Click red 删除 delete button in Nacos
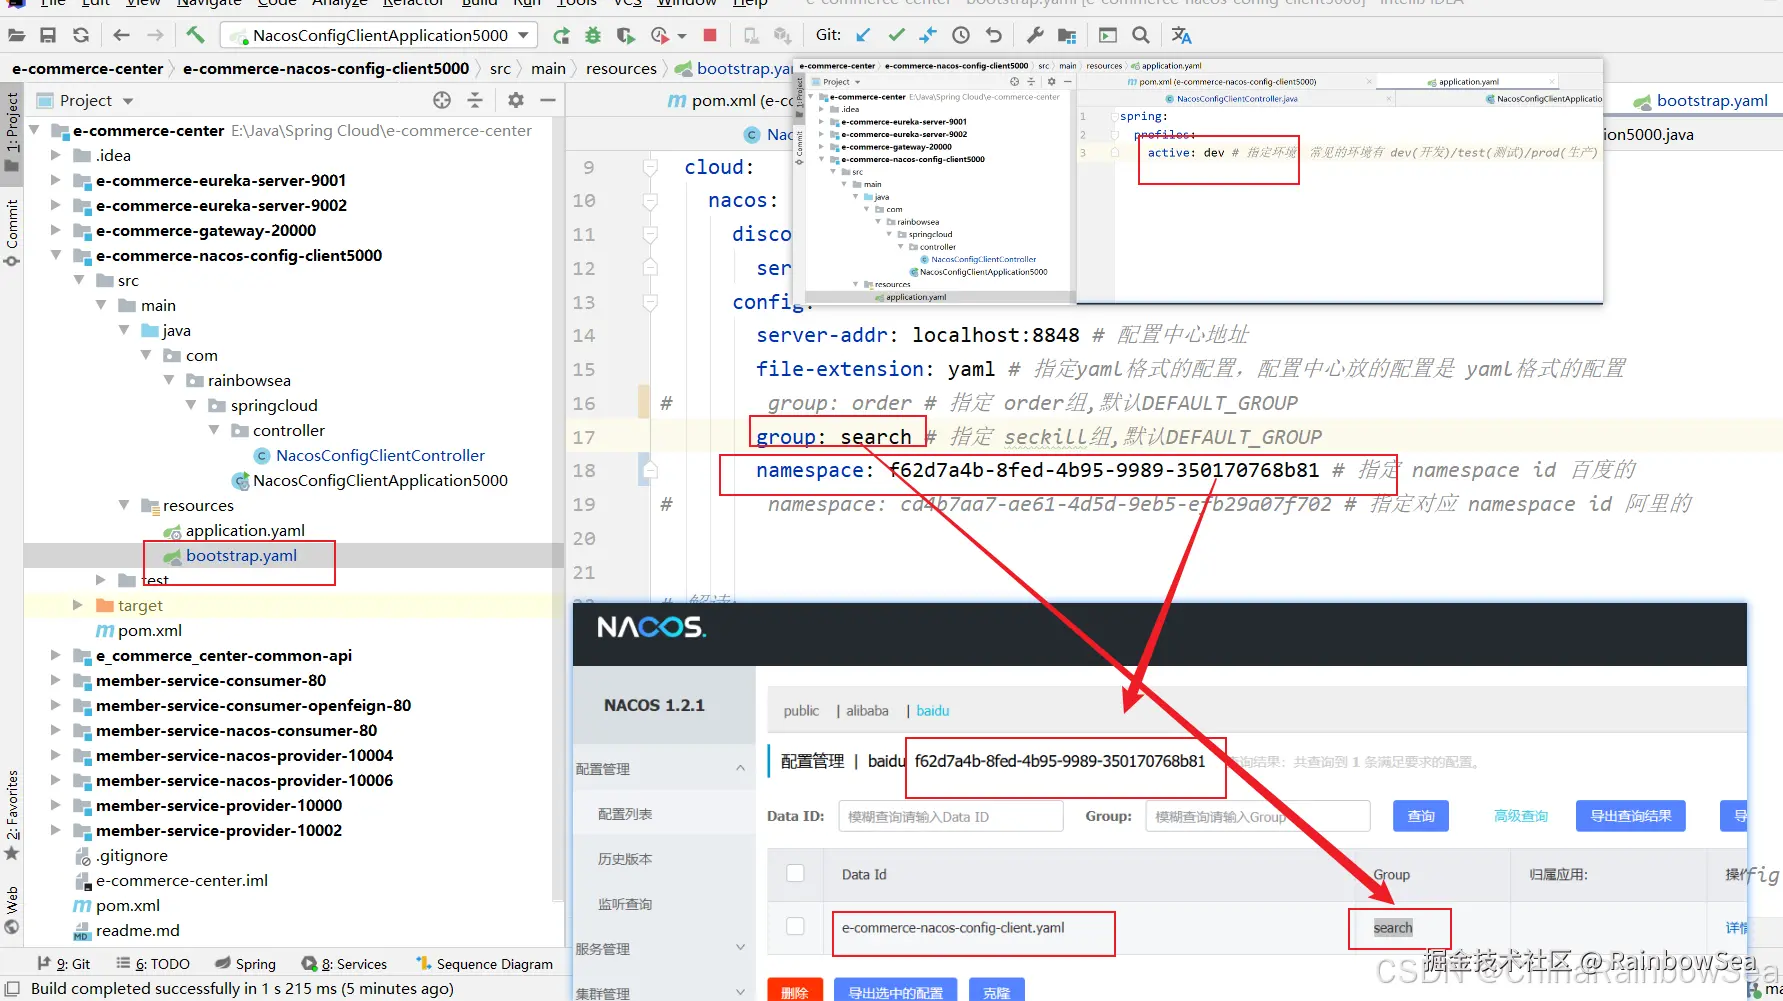 (795, 992)
